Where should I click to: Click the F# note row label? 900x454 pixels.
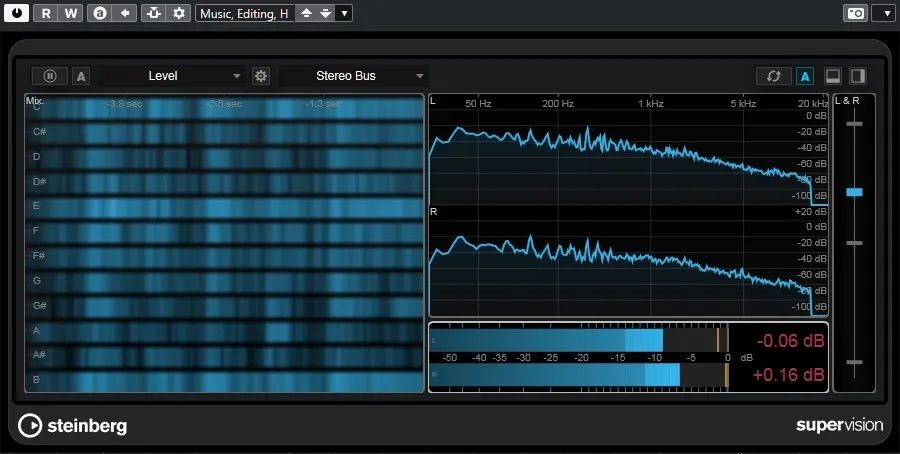pyautogui.click(x=39, y=255)
